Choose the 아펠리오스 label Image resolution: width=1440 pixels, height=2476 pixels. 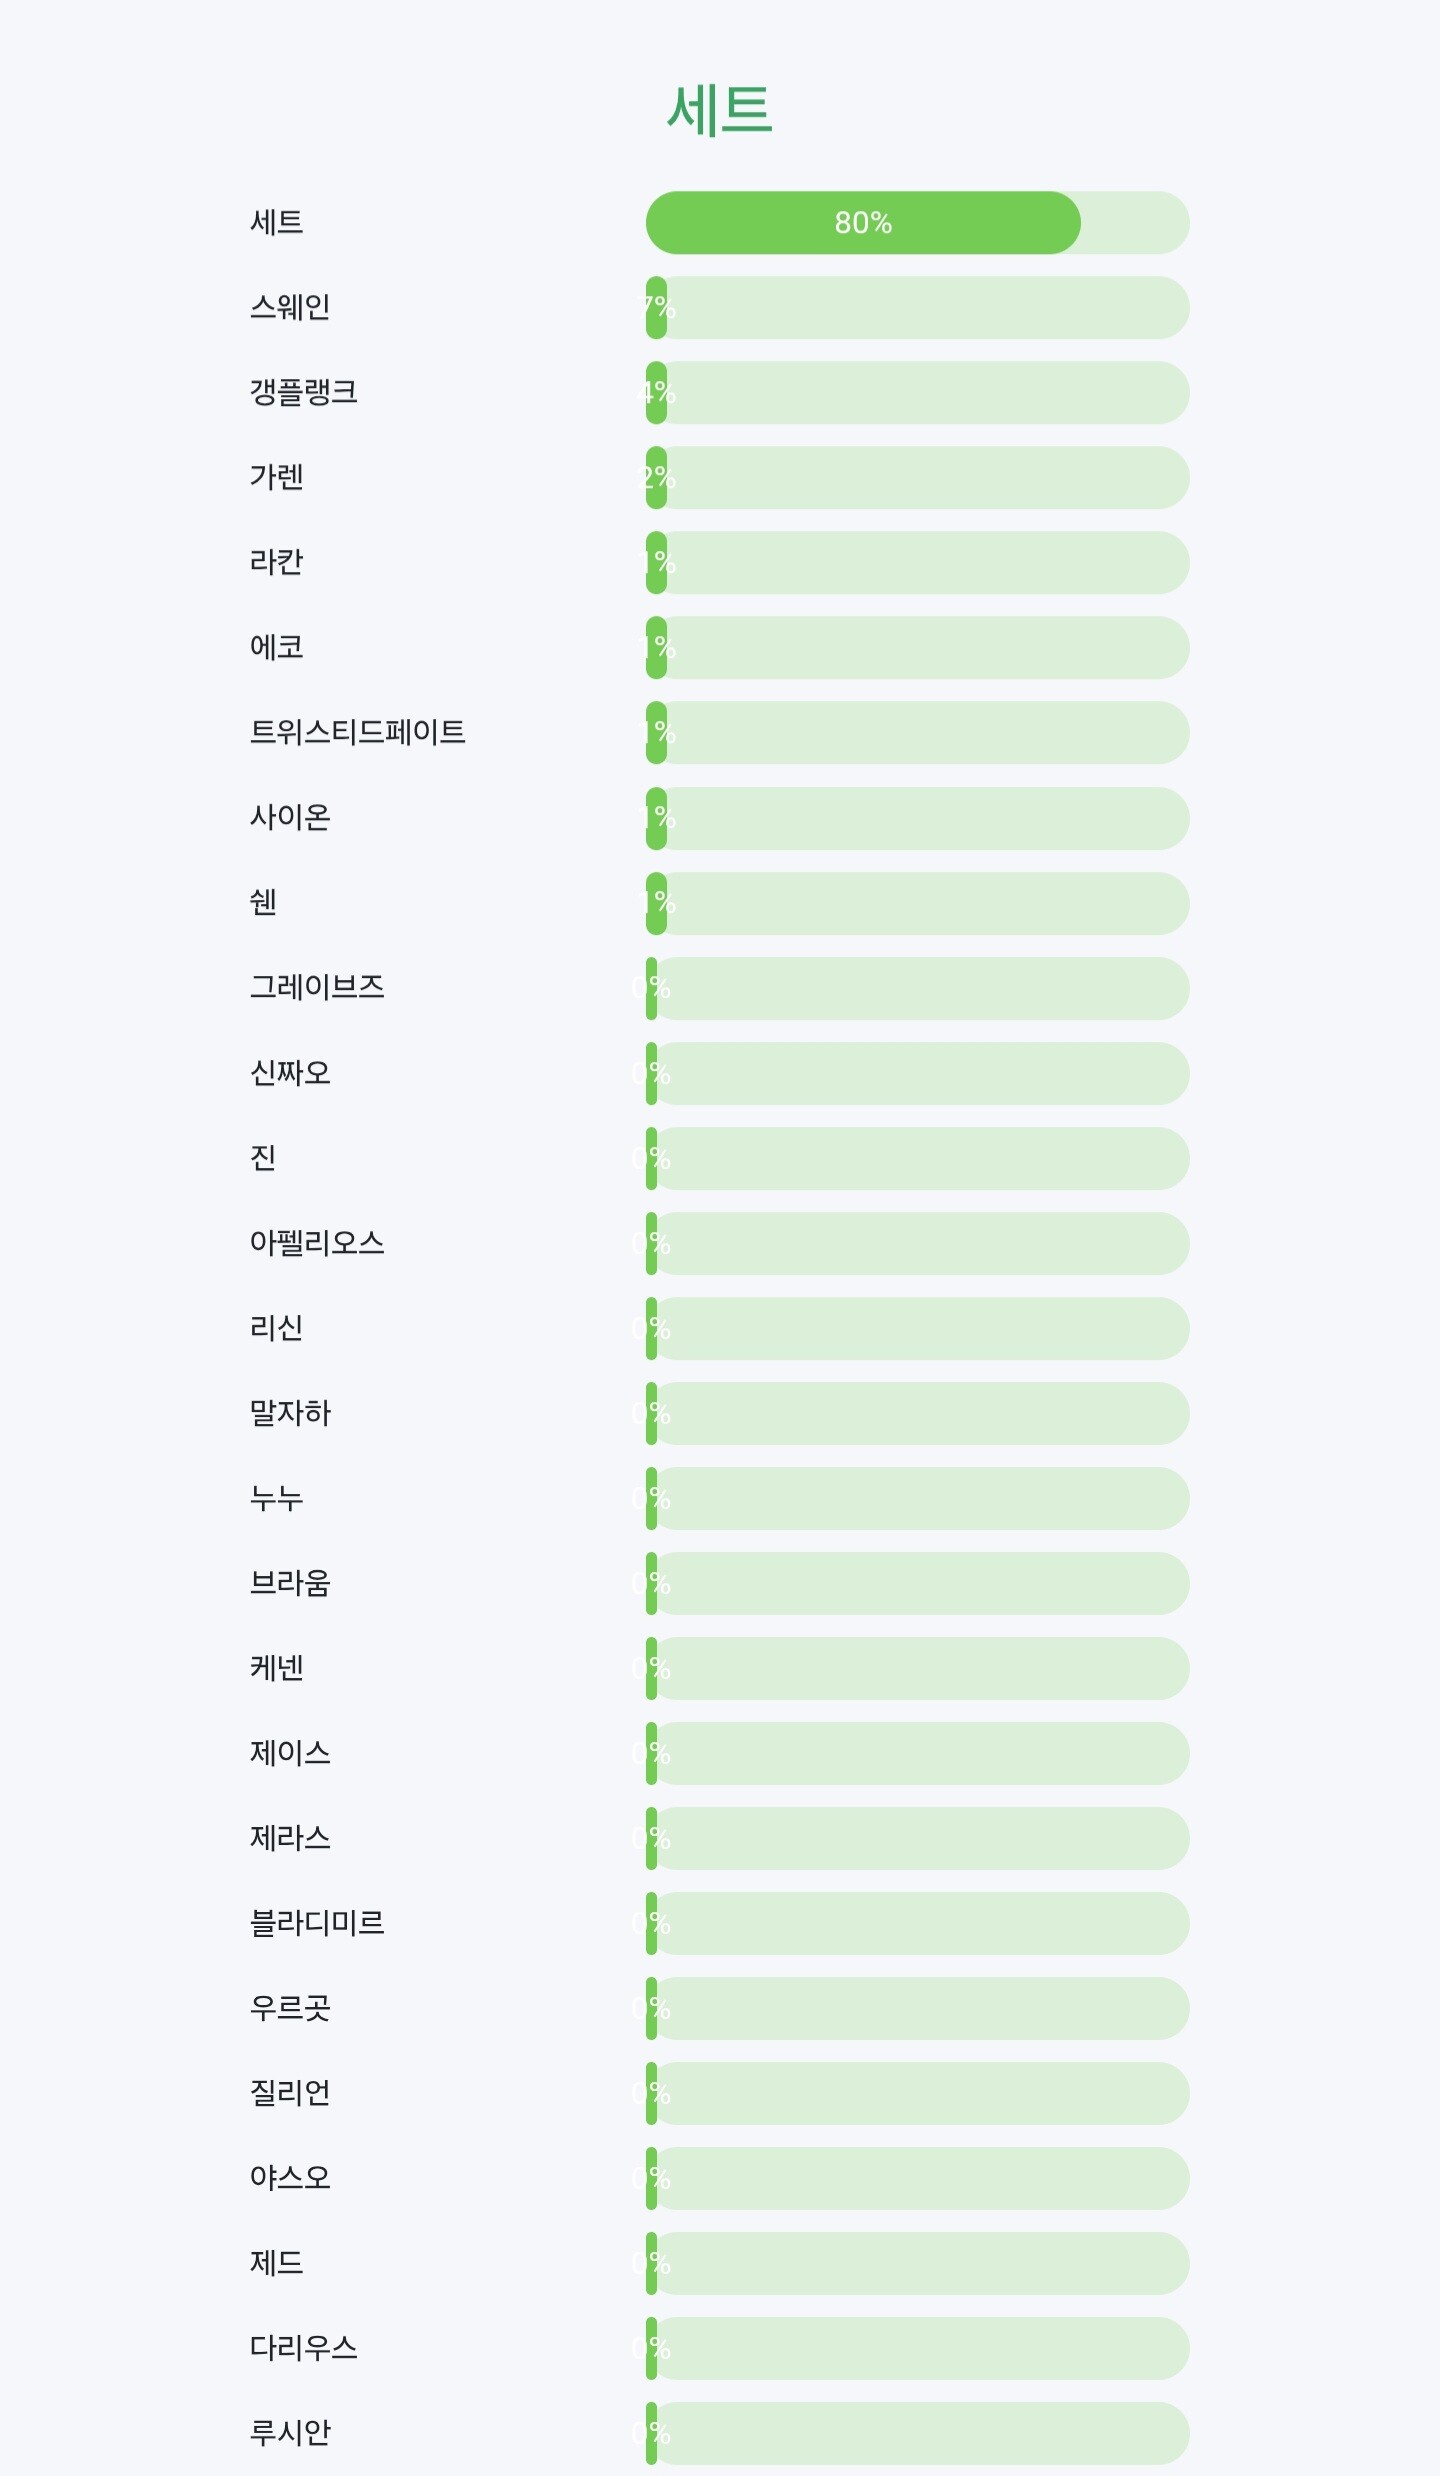(x=317, y=1243)
